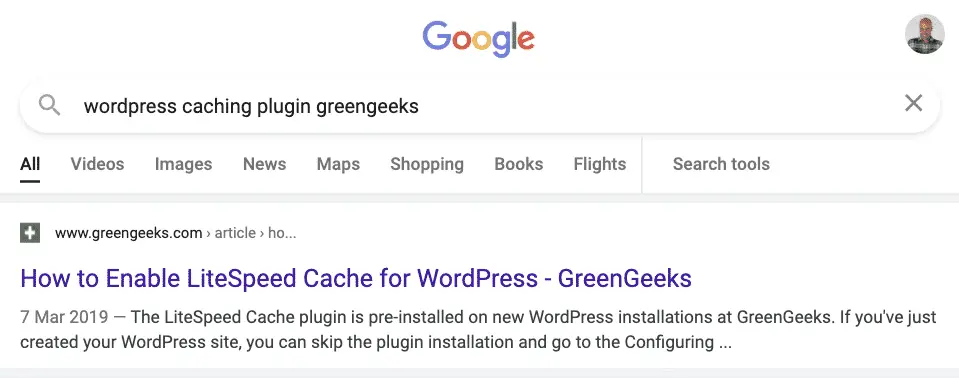Select the All results tab

[x=30, y=164]
